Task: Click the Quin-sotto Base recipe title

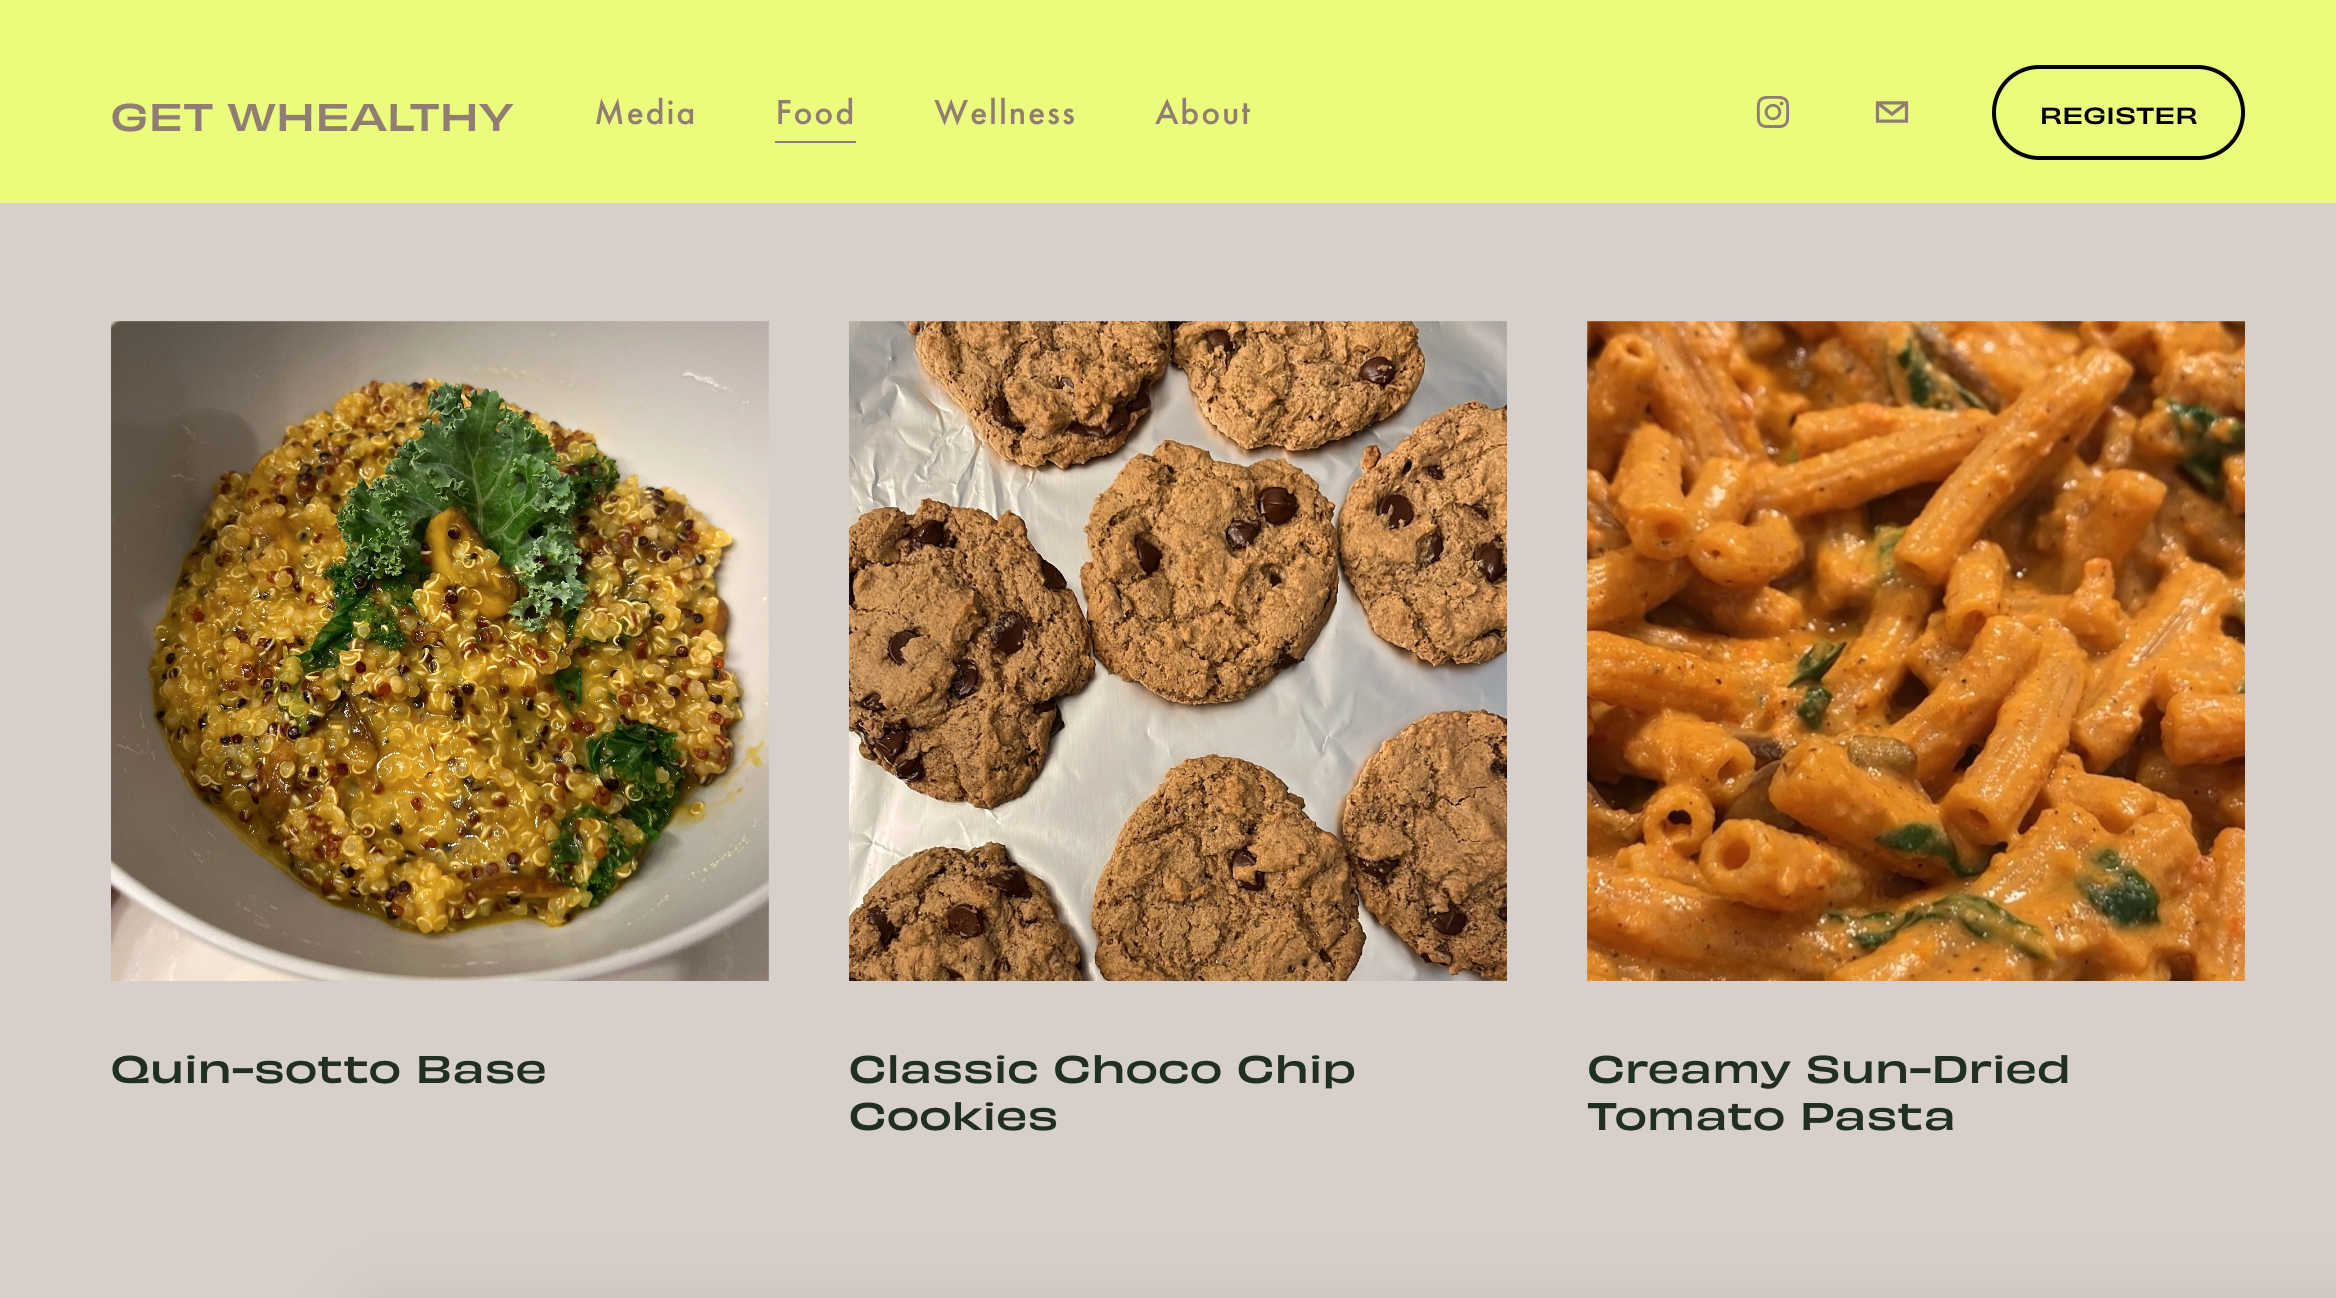Action: pyautogui.click(x=329, y=1070)
